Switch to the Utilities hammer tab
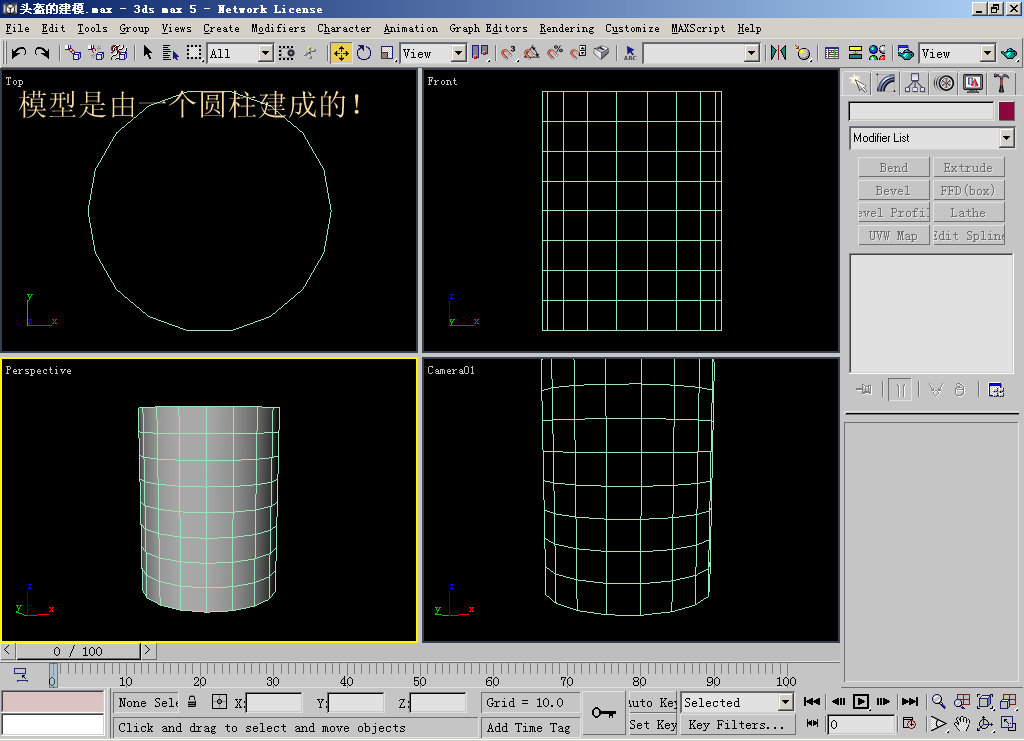 tap(1001, 84)
